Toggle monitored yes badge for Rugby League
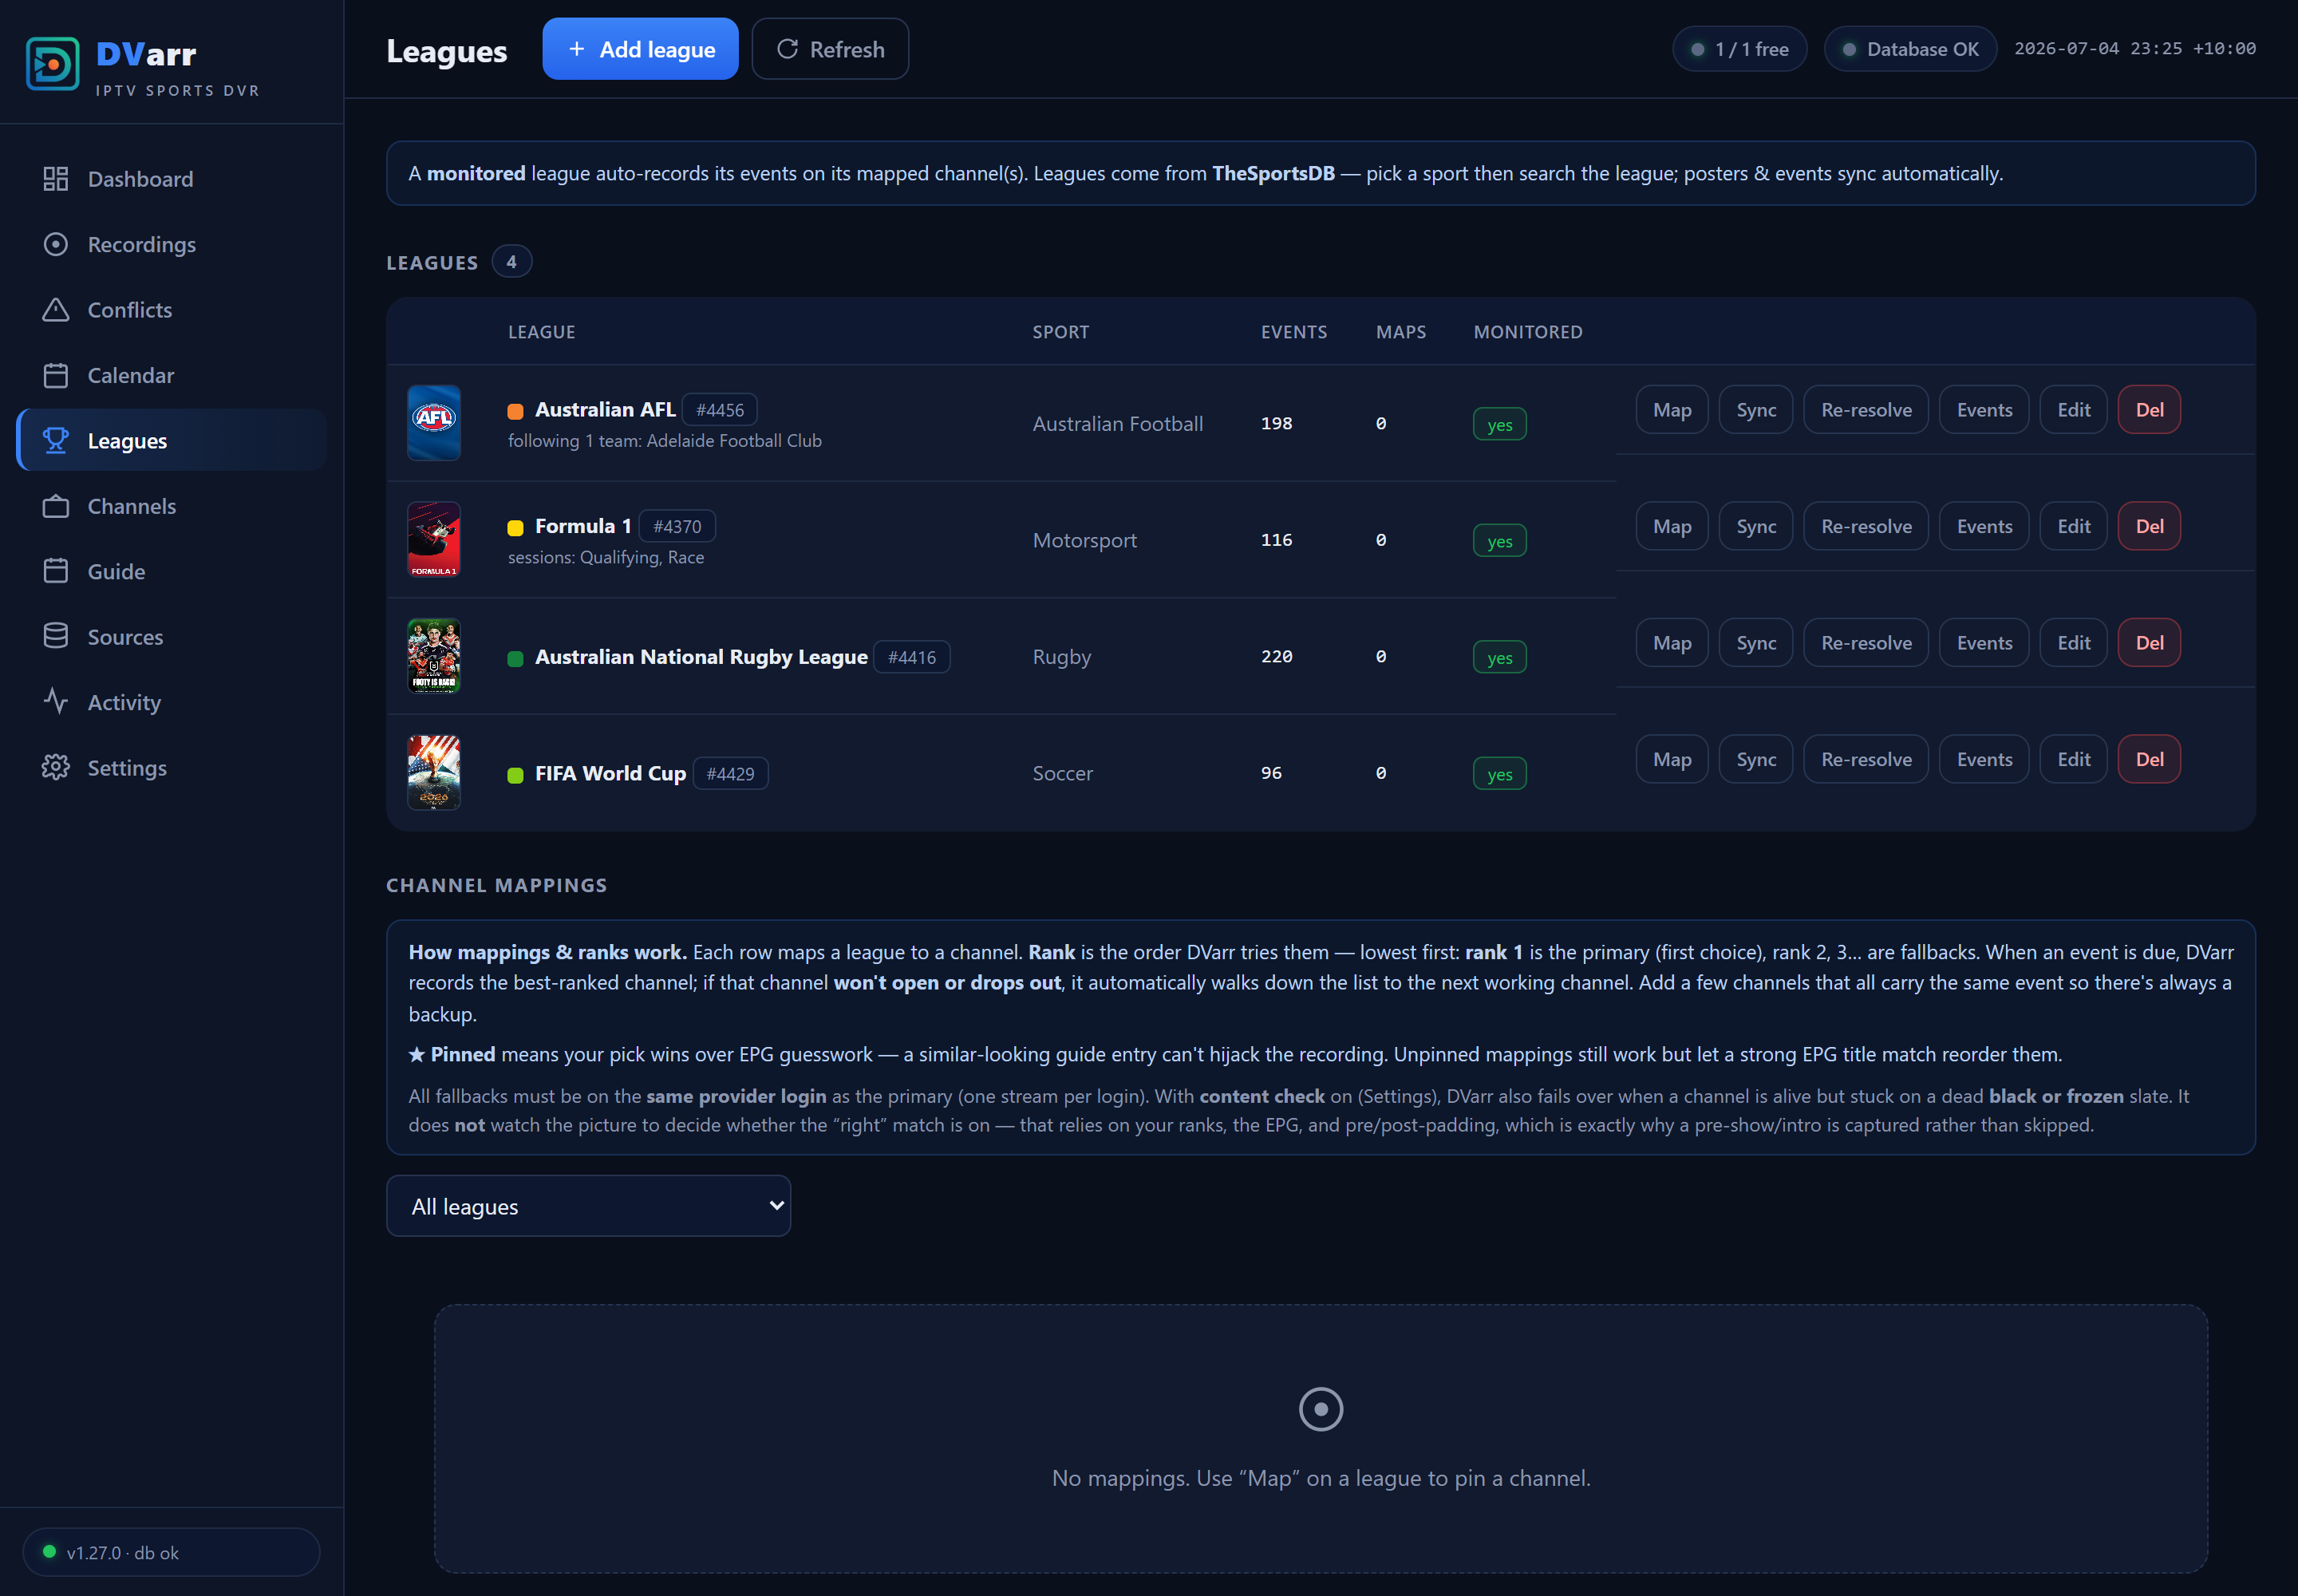 [x=1499, y=657]
